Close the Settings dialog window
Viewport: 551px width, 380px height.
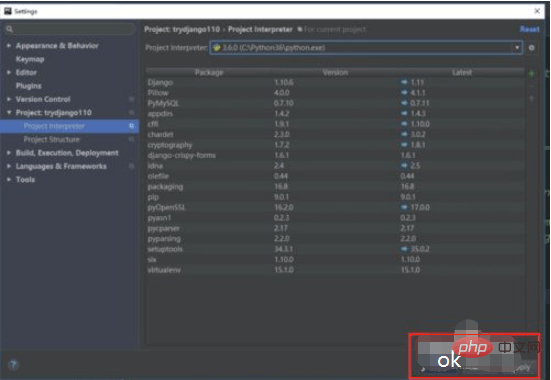[537, 11]
